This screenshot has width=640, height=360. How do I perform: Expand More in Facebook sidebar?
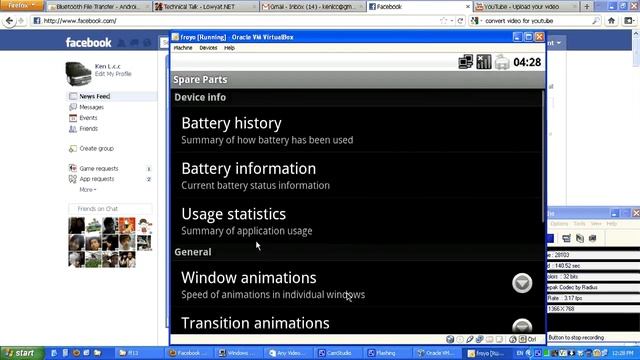[88, 190]
